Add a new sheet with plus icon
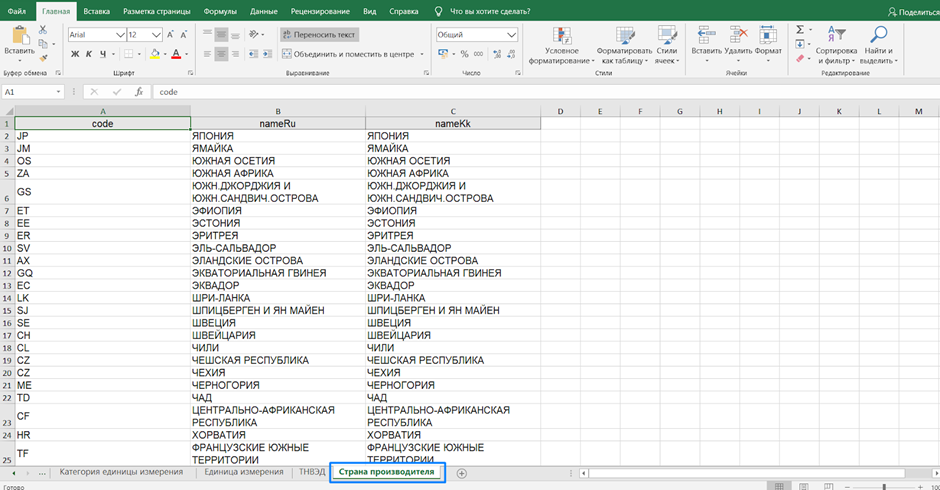 point(462,473)
